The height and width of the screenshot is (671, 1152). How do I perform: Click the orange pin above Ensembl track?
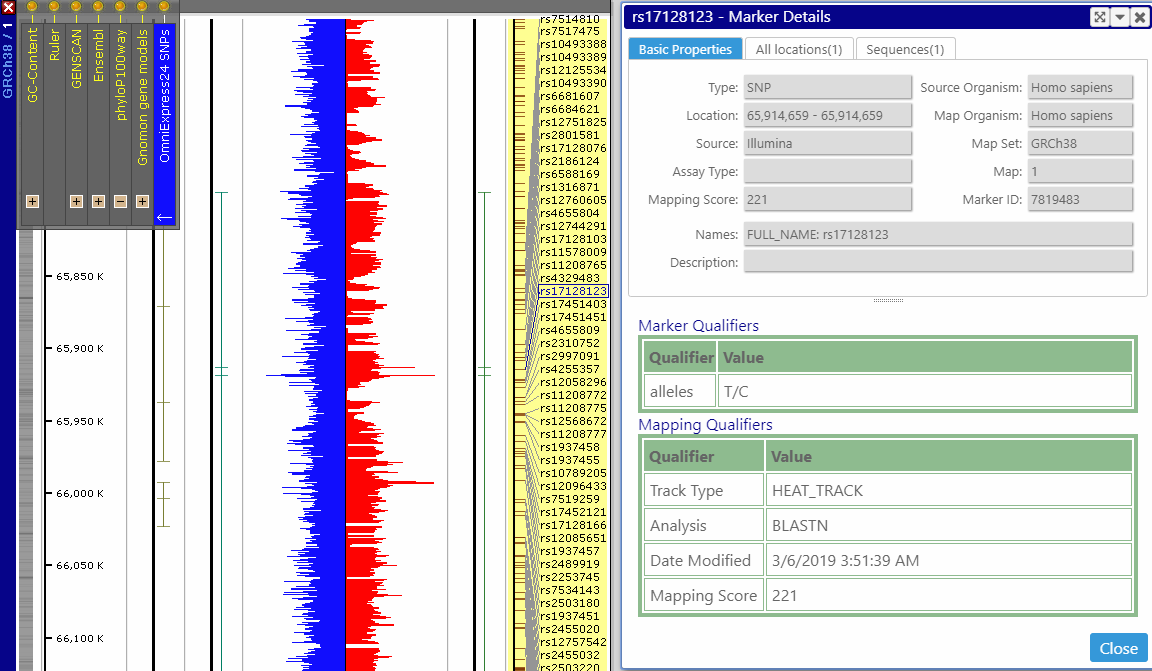pos(98,7)
